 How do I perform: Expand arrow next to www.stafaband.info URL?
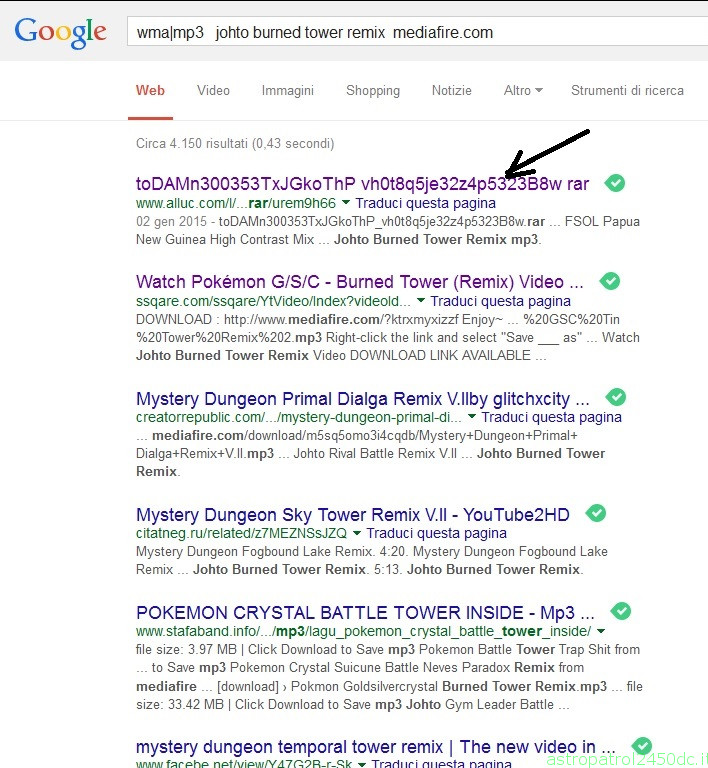[x=601, y=631]
